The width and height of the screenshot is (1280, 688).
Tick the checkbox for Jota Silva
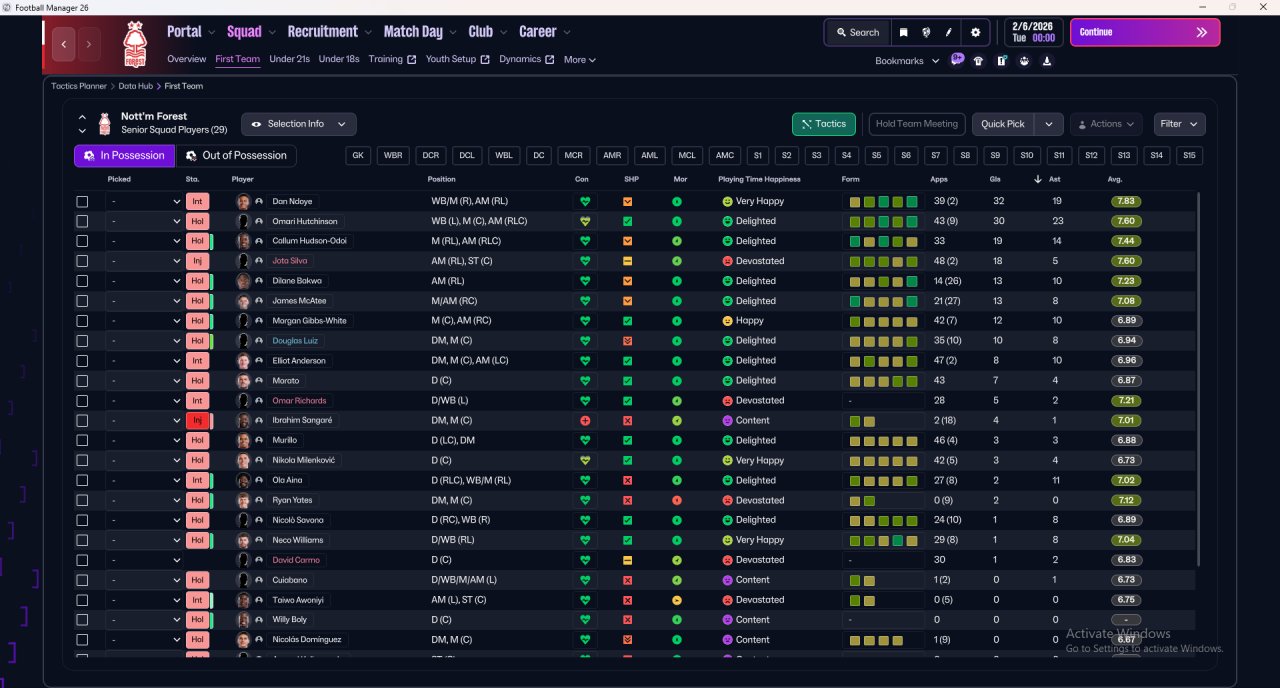point(82,261)
